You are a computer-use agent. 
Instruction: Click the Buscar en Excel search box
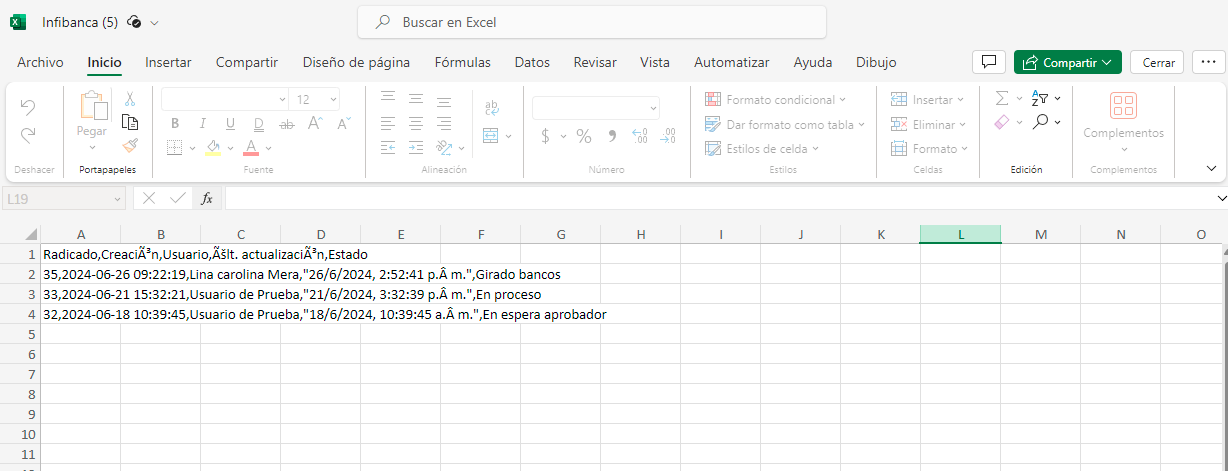(592, 22)
